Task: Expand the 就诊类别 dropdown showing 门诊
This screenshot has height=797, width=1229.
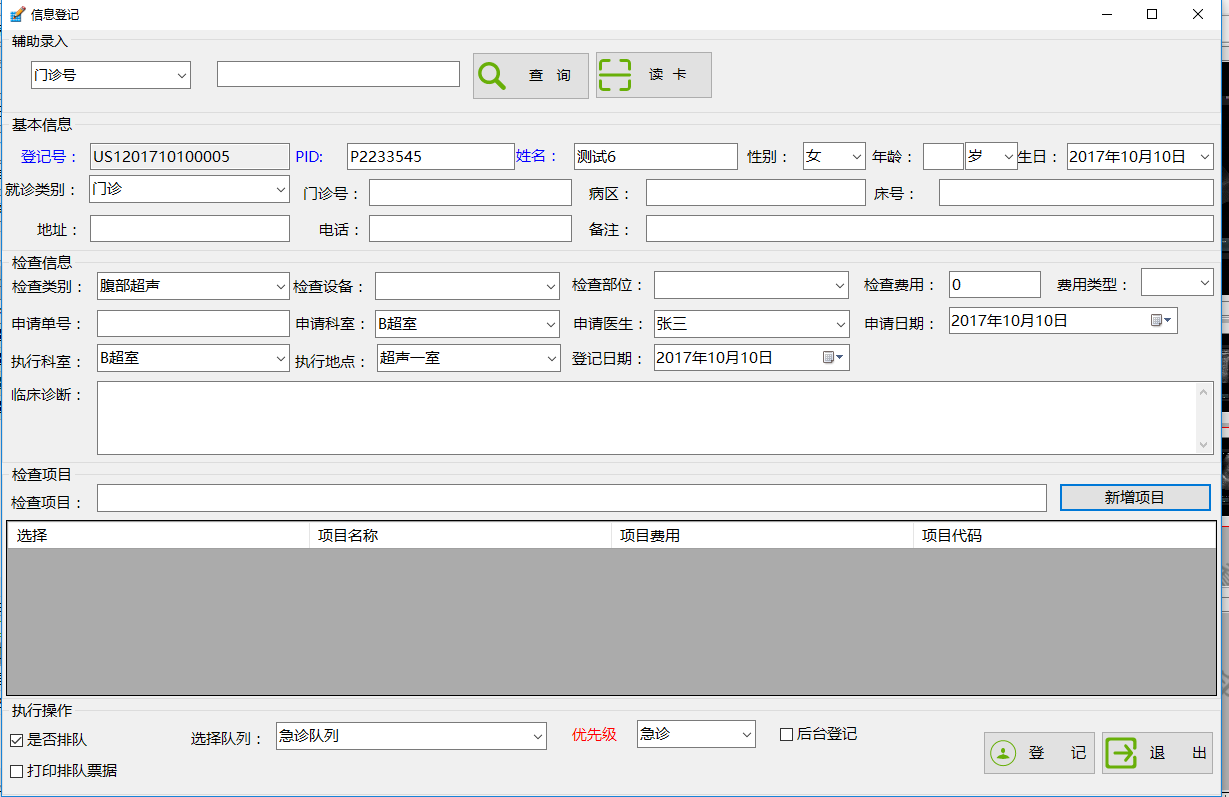Action: pyautogui.click(x=281, y=189)
